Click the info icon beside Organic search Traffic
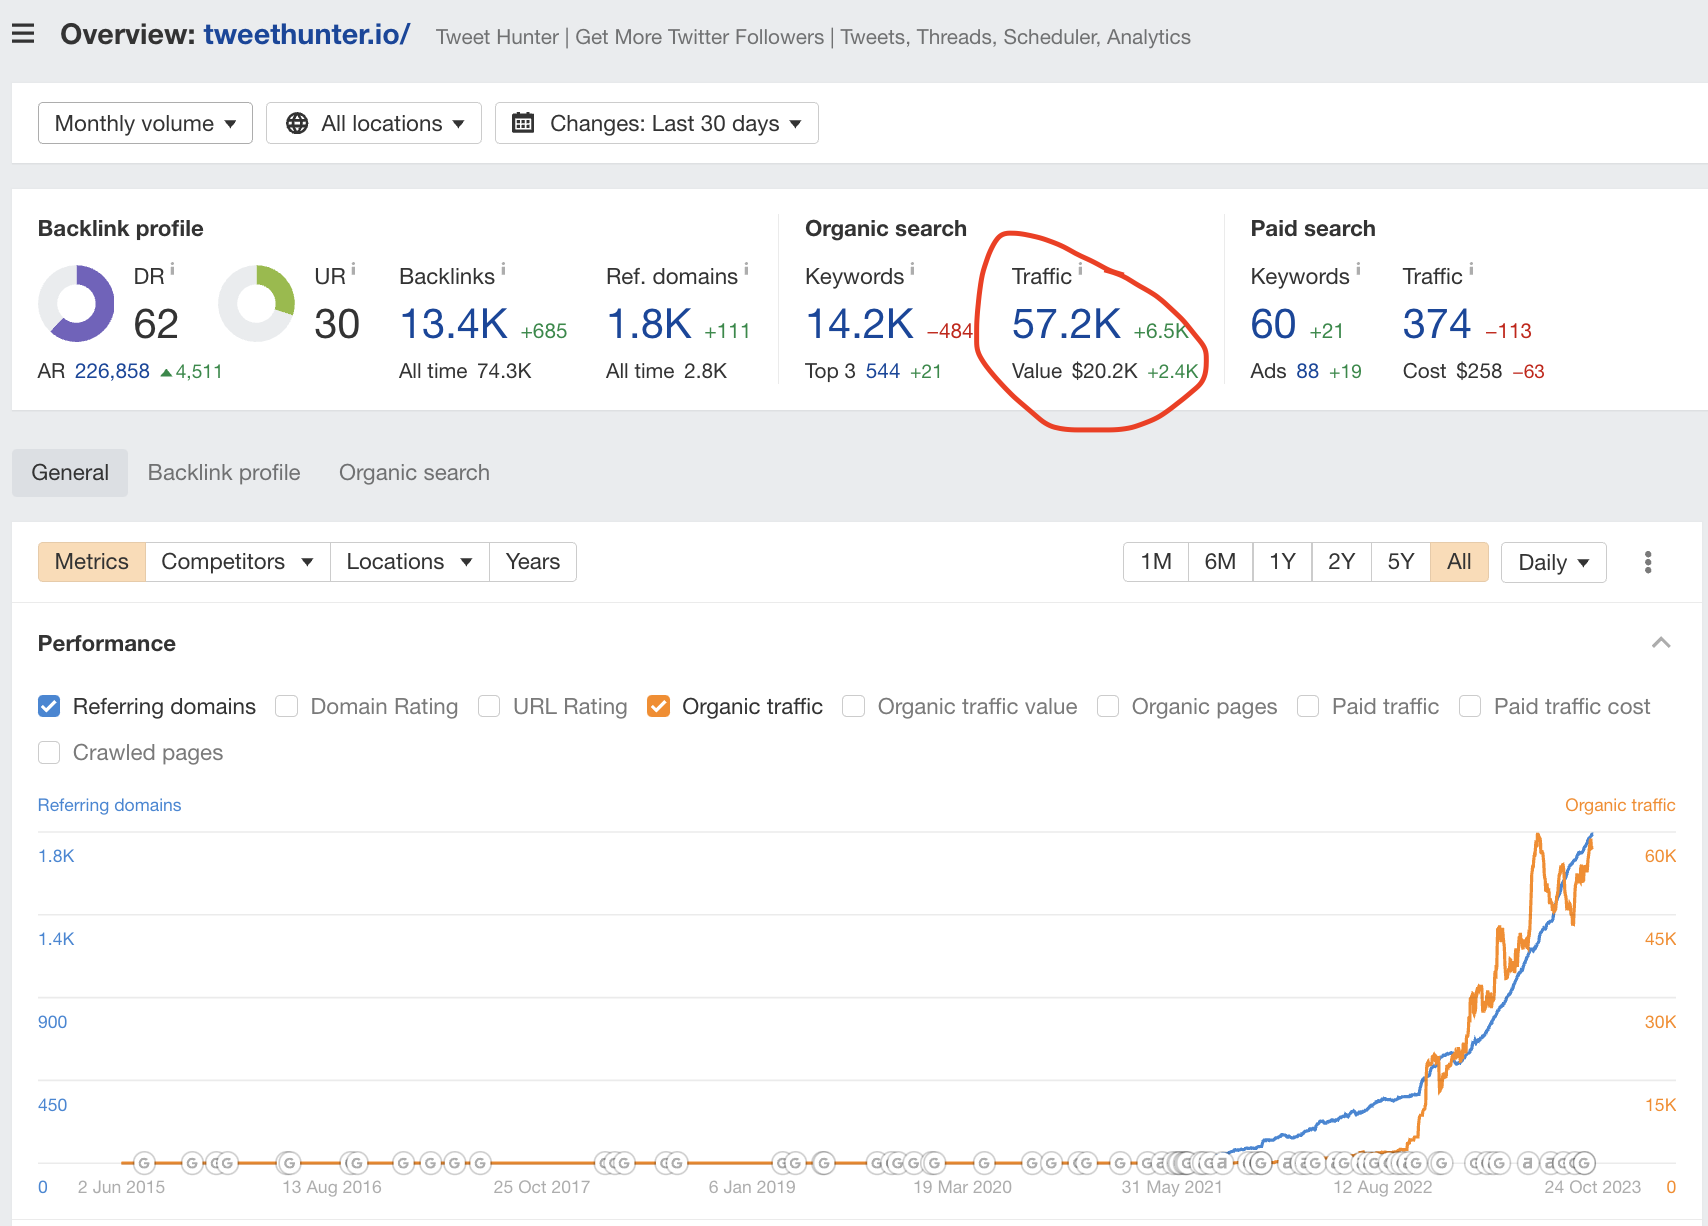Screen dimensions: 1708x1226 (x=1080, y=269)
